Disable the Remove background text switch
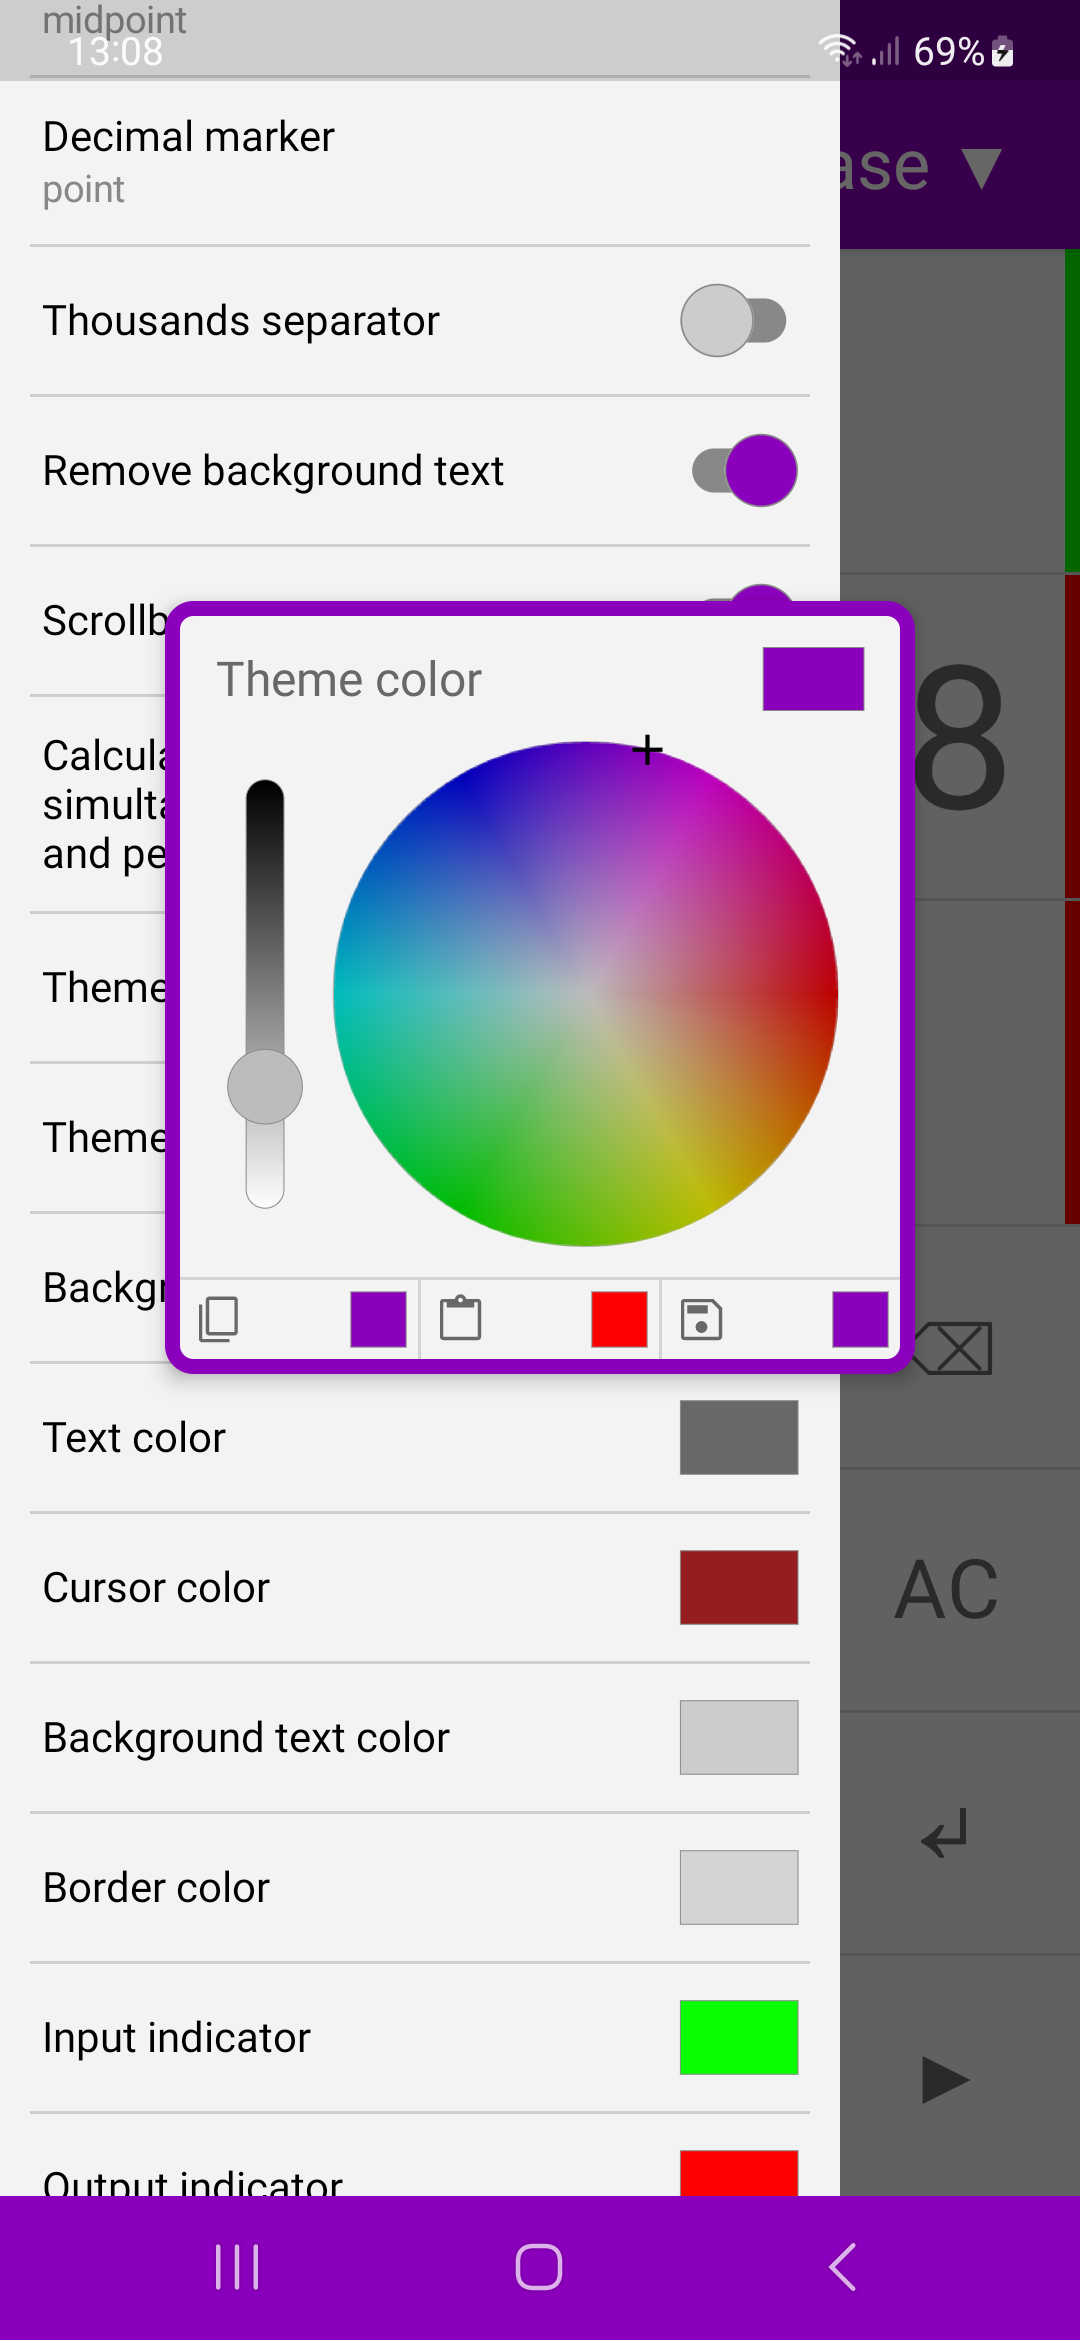Image resolution: width=1080 pixels, height=2340 pixels. tap(744, 470)
